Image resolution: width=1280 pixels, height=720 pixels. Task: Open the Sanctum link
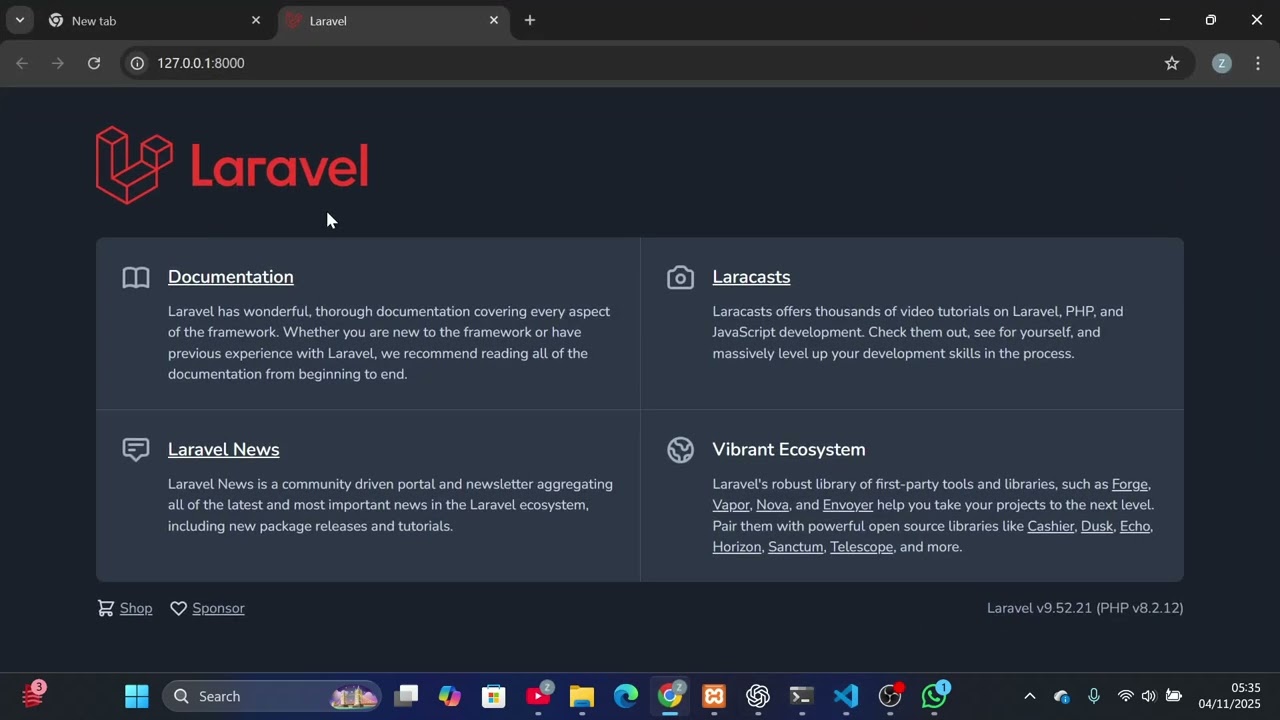(x=796, y=547)
